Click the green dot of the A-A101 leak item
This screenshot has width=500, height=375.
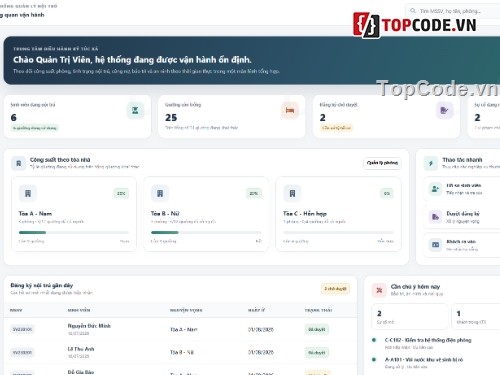click(374, 360)
